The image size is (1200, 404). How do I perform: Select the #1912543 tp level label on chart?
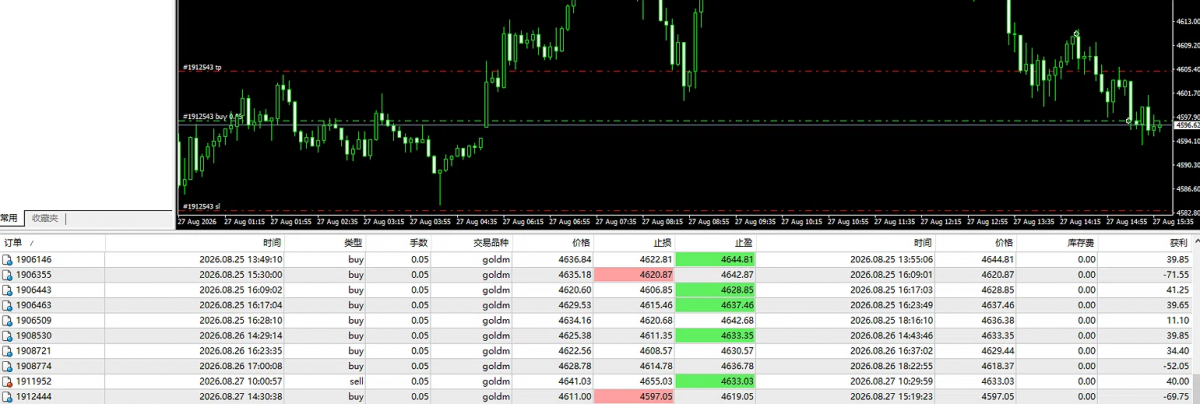pyautogui.click(x=201, y=67)
